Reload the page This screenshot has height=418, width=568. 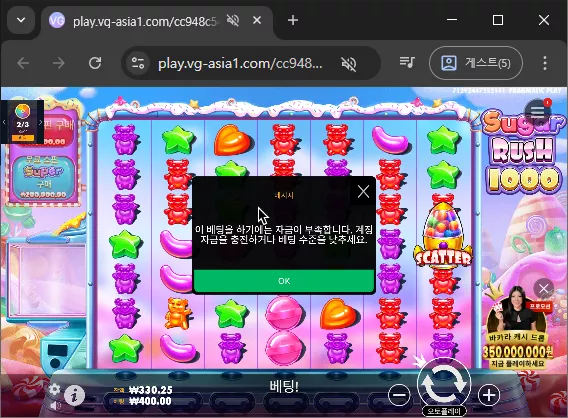click(x=95, y=63)
